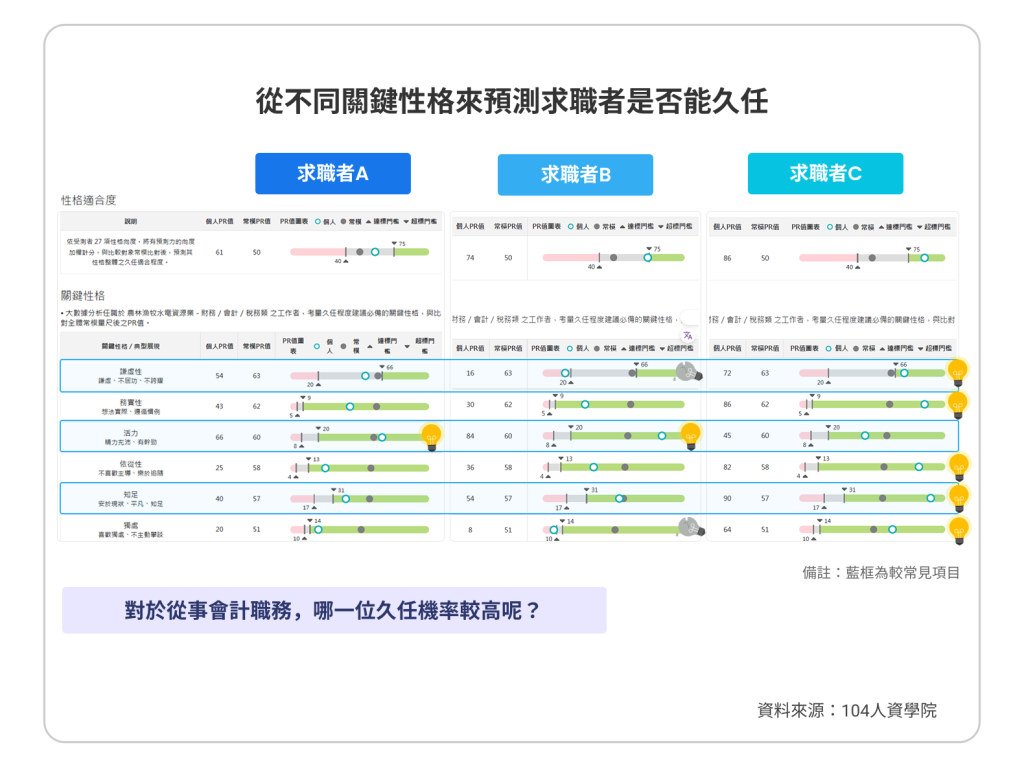Viewport: 1024px width, 767px height.
Task: Click the main title 從不同關鍵性格來預測求職者是否能久任
Action: (x=511, y=102)
